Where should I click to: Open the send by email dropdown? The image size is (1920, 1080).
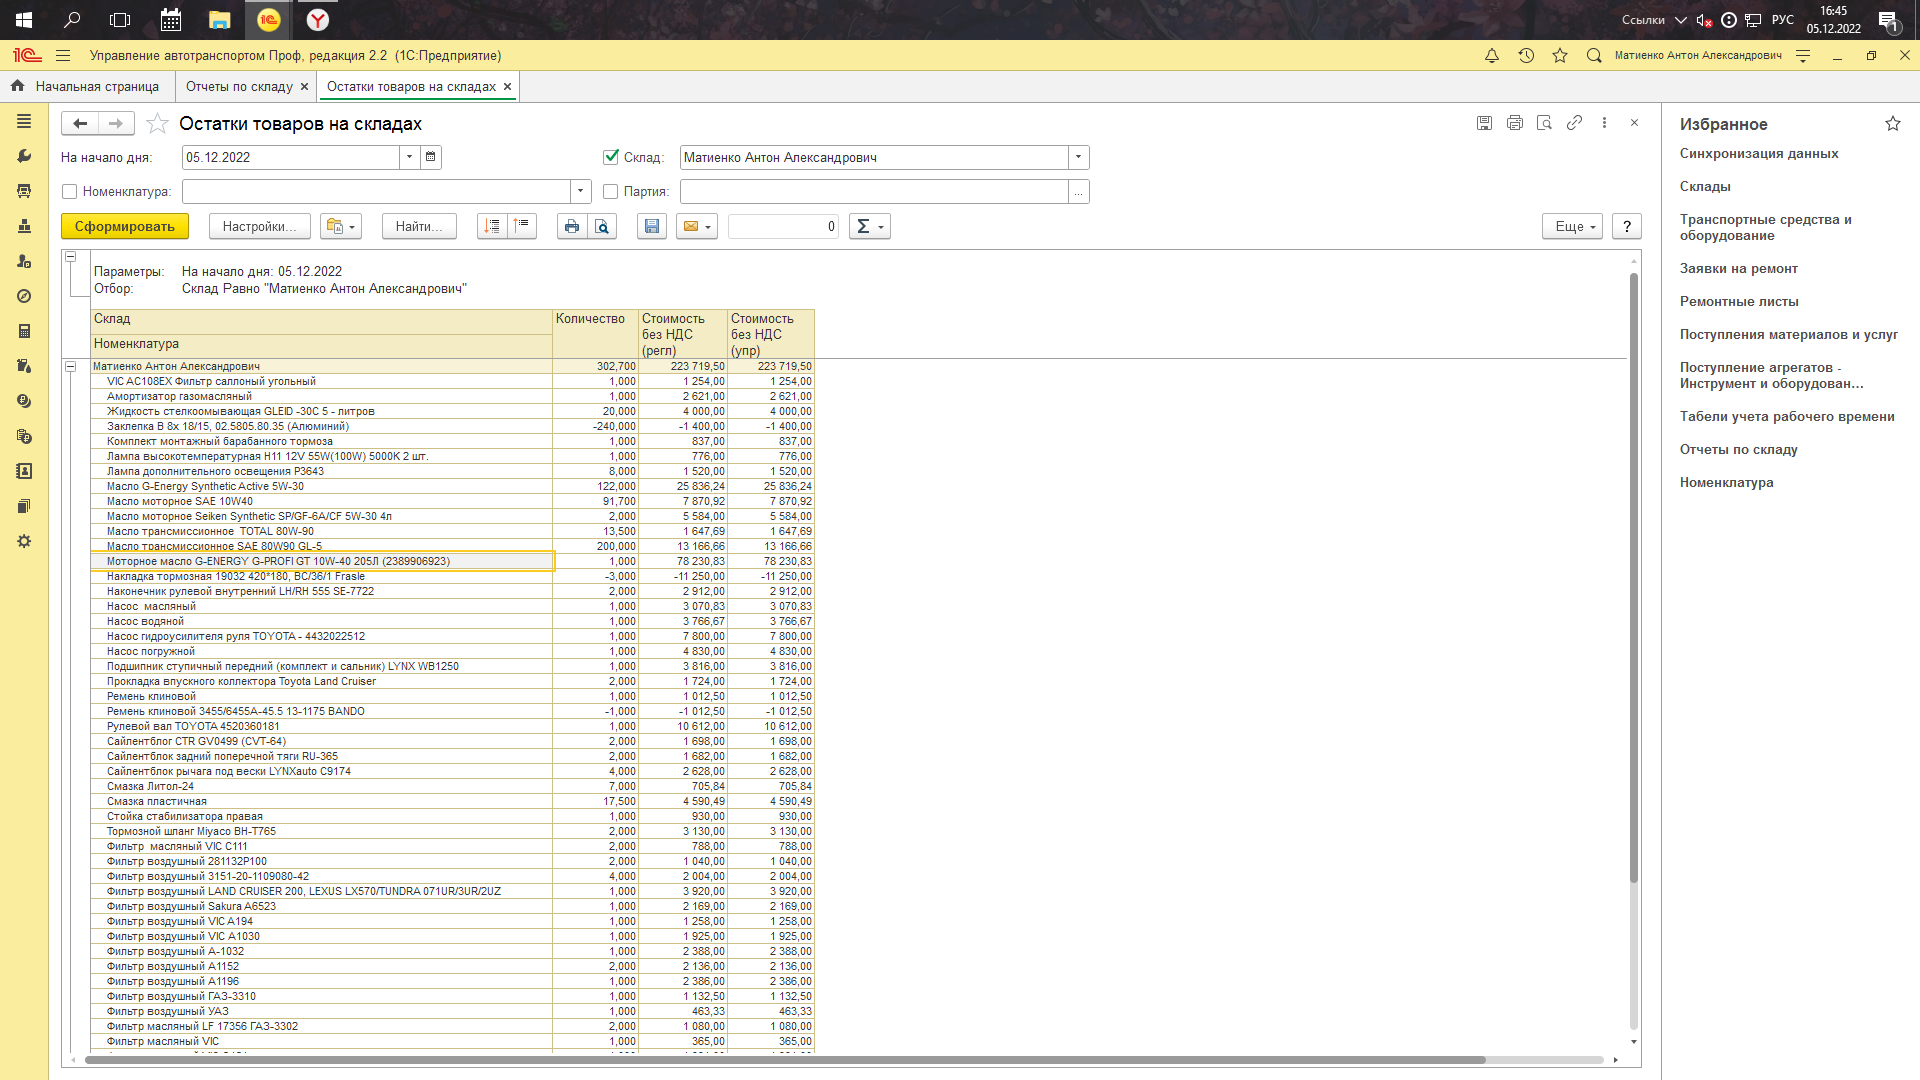coord(697,226)
